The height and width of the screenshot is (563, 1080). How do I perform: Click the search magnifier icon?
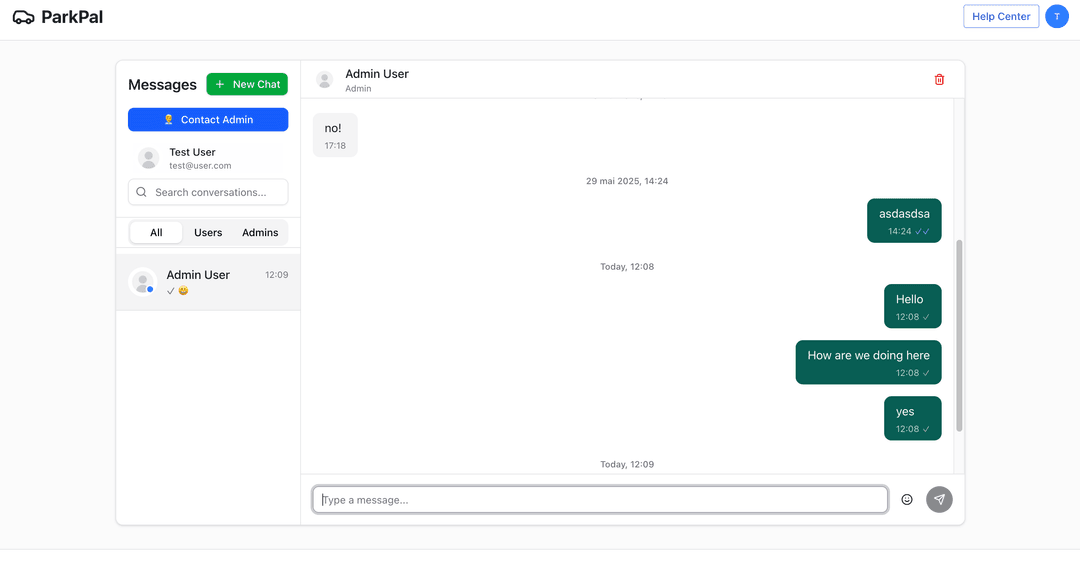[142, 192]
